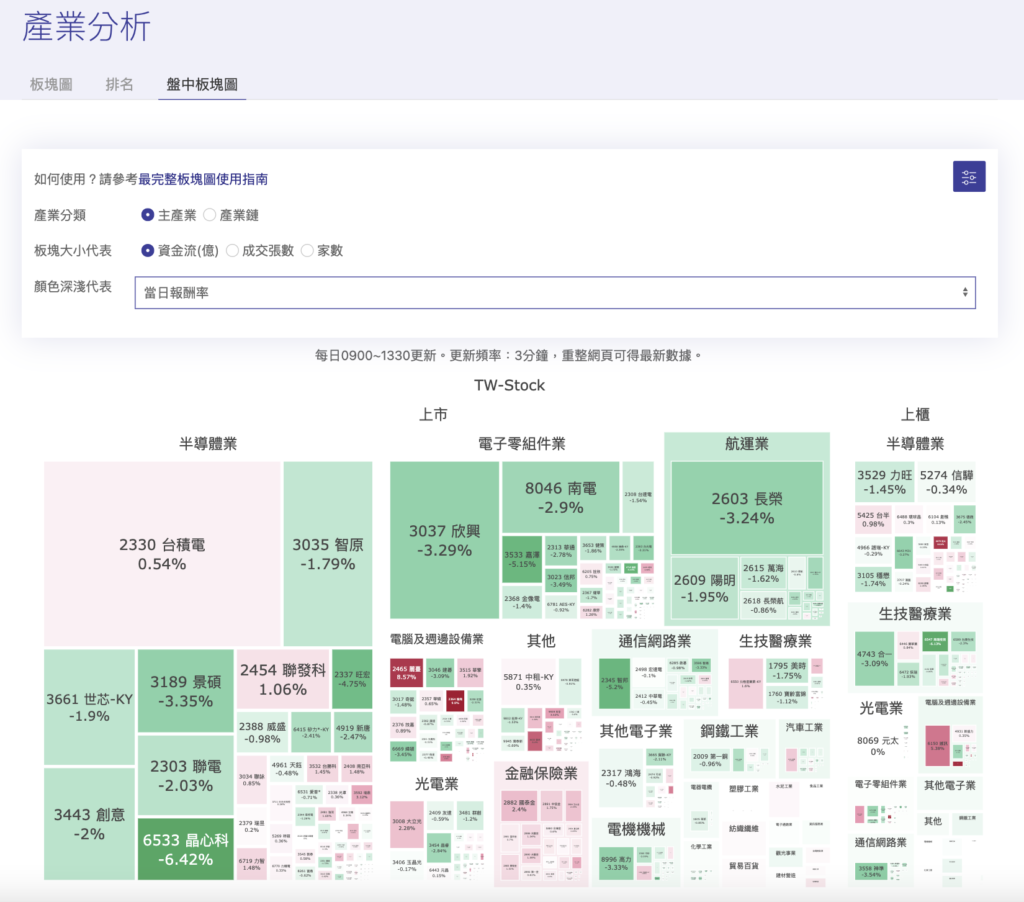Viewport: 1024px width, 902px height.
Task: Click the 其他電子業 header under 上市
Action: pos(635,731)
